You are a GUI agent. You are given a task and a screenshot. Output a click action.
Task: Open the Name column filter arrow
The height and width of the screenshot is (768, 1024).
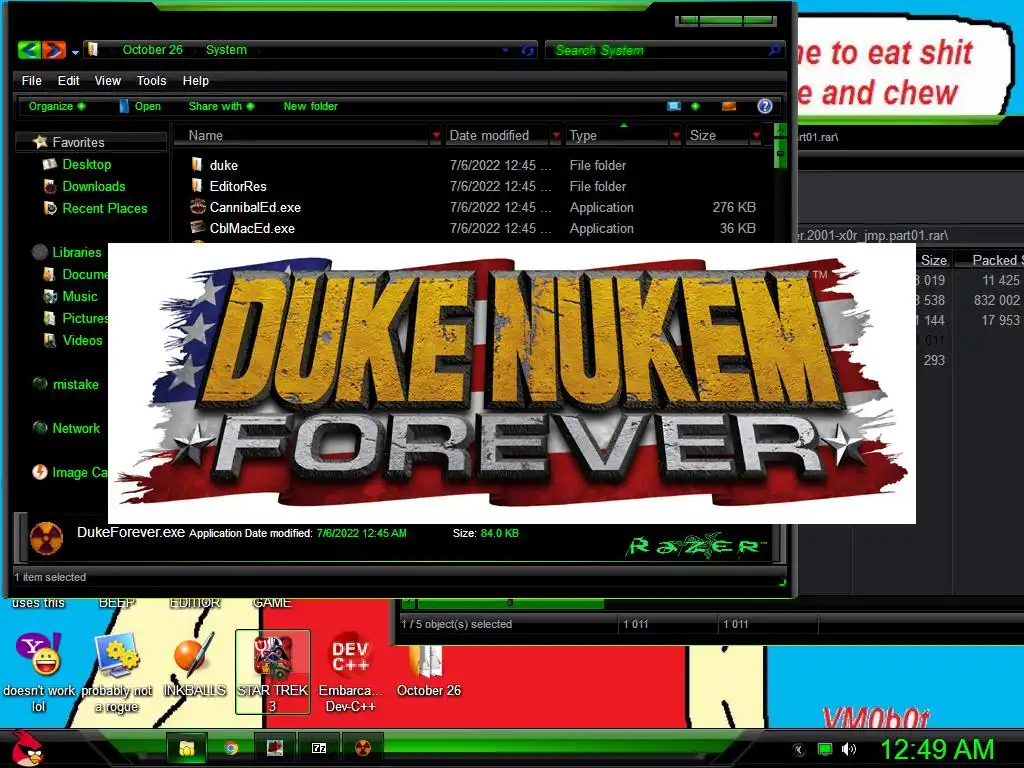click(x=436, y=135)
